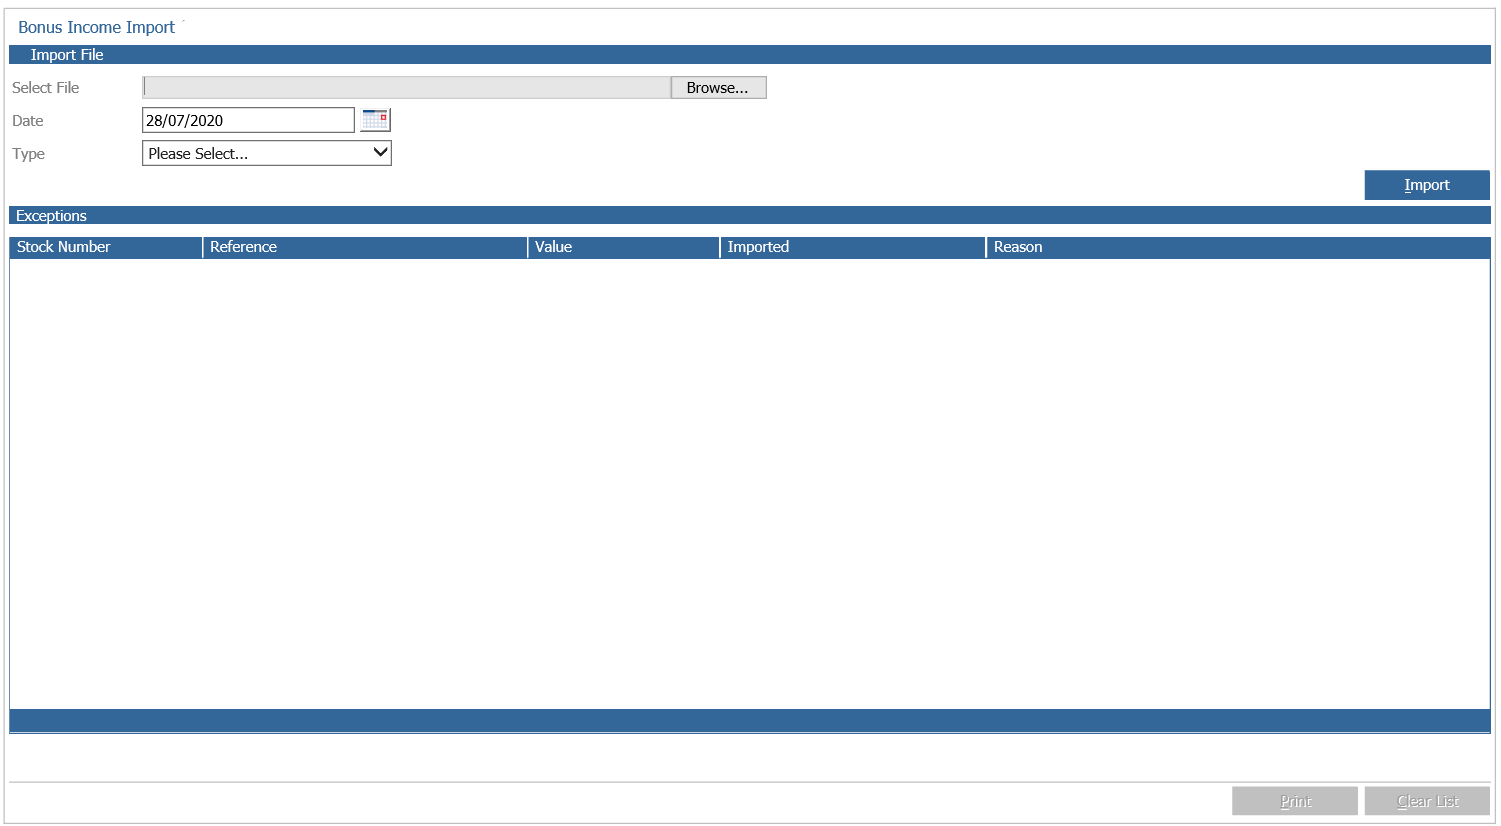Open the Type dropdown
Image resolution: width=1501 pixels, height=826 pixels.
click(267, 153)
